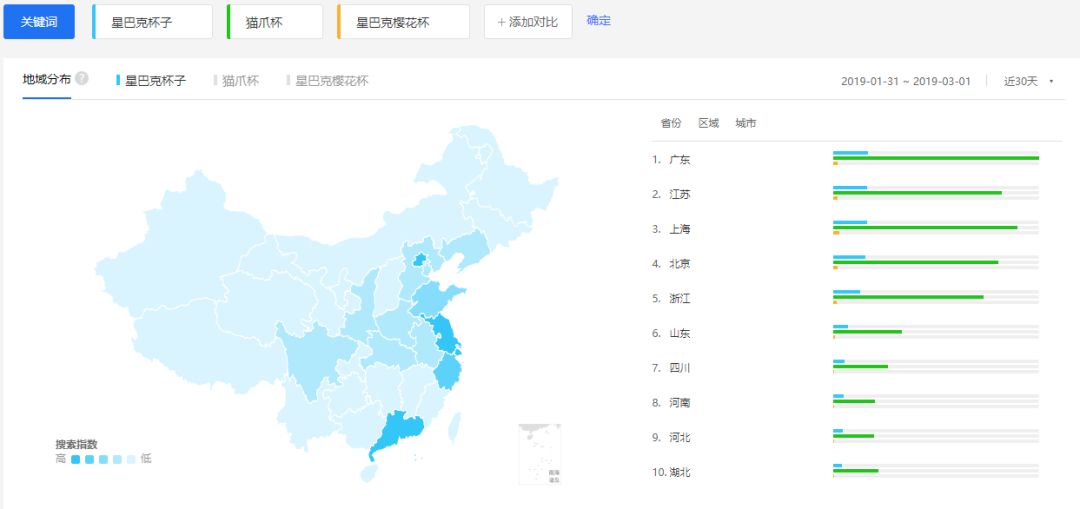This screenshot has height=509, width=1080.
Task: Click the blue 关键词 button
Action: (39, 22)
